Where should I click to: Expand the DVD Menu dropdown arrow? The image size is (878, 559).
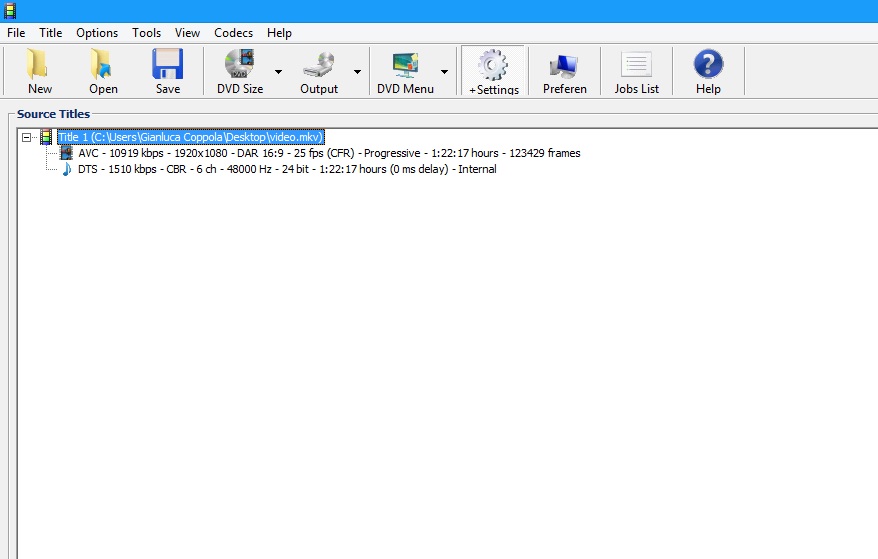point(445,72)
